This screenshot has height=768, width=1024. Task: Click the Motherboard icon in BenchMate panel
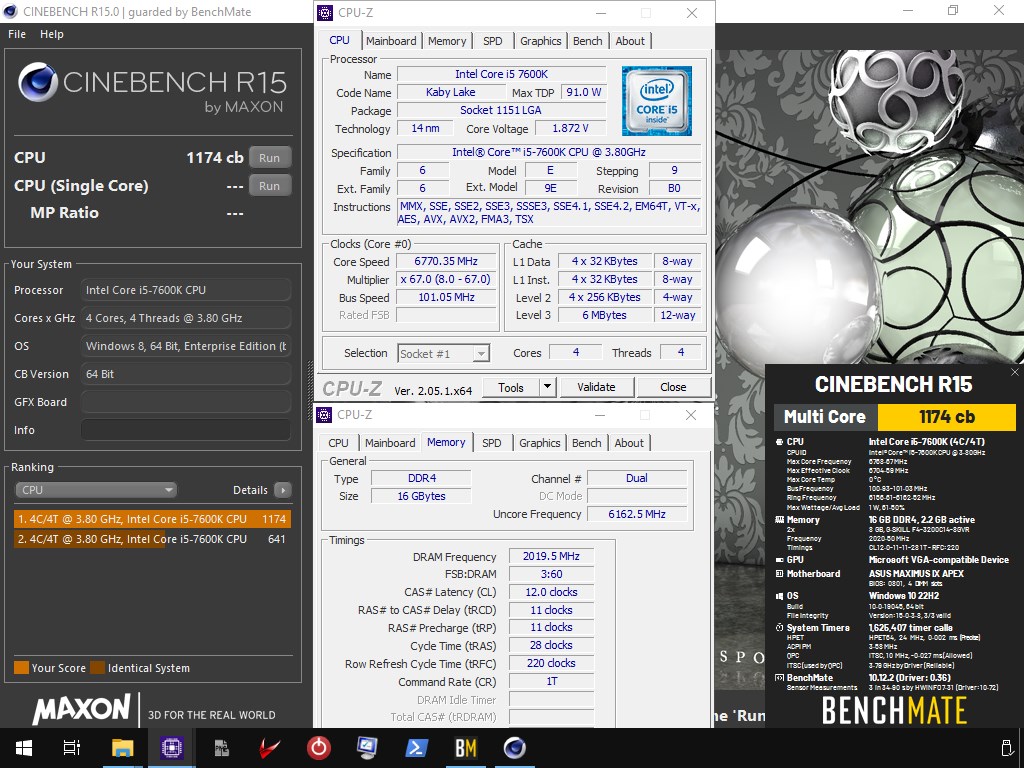[x=779, y=574]
